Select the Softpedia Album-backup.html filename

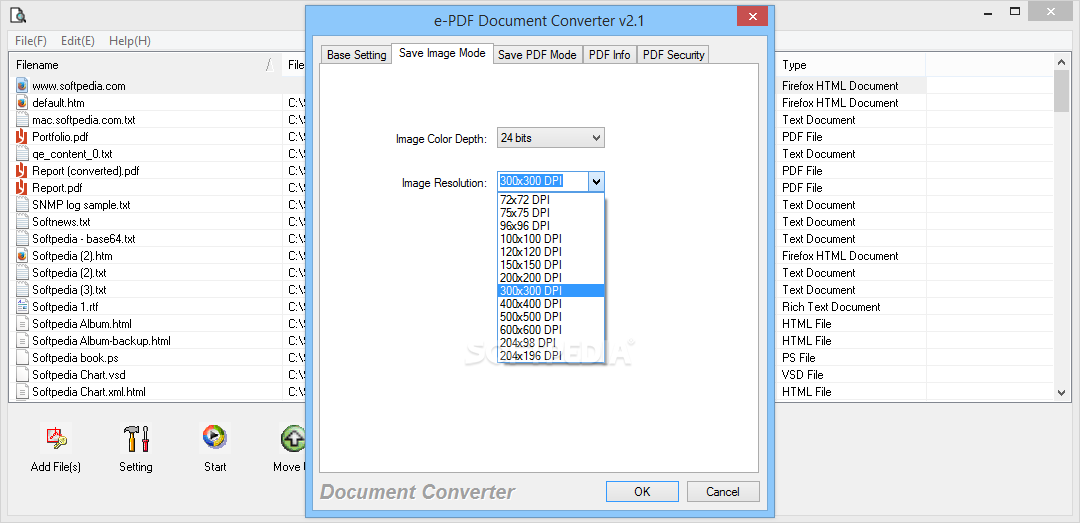click(x=101, y=341)
